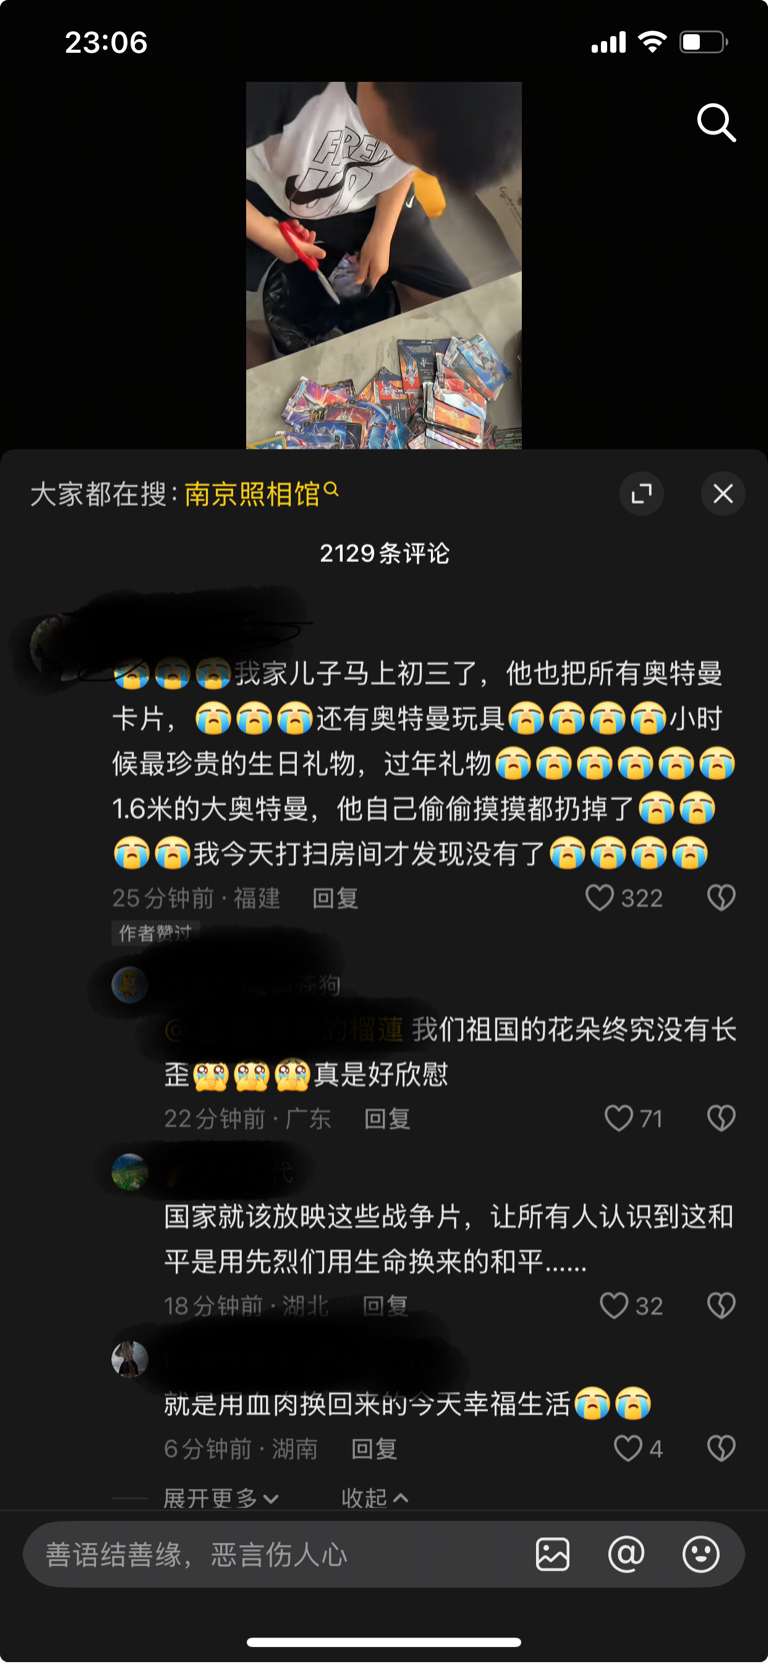This screenshot has width=768, height=1663.
Task: Dislike the Fujian comment with broken heart
Action: pyautogui.click(x=721, y=898)
